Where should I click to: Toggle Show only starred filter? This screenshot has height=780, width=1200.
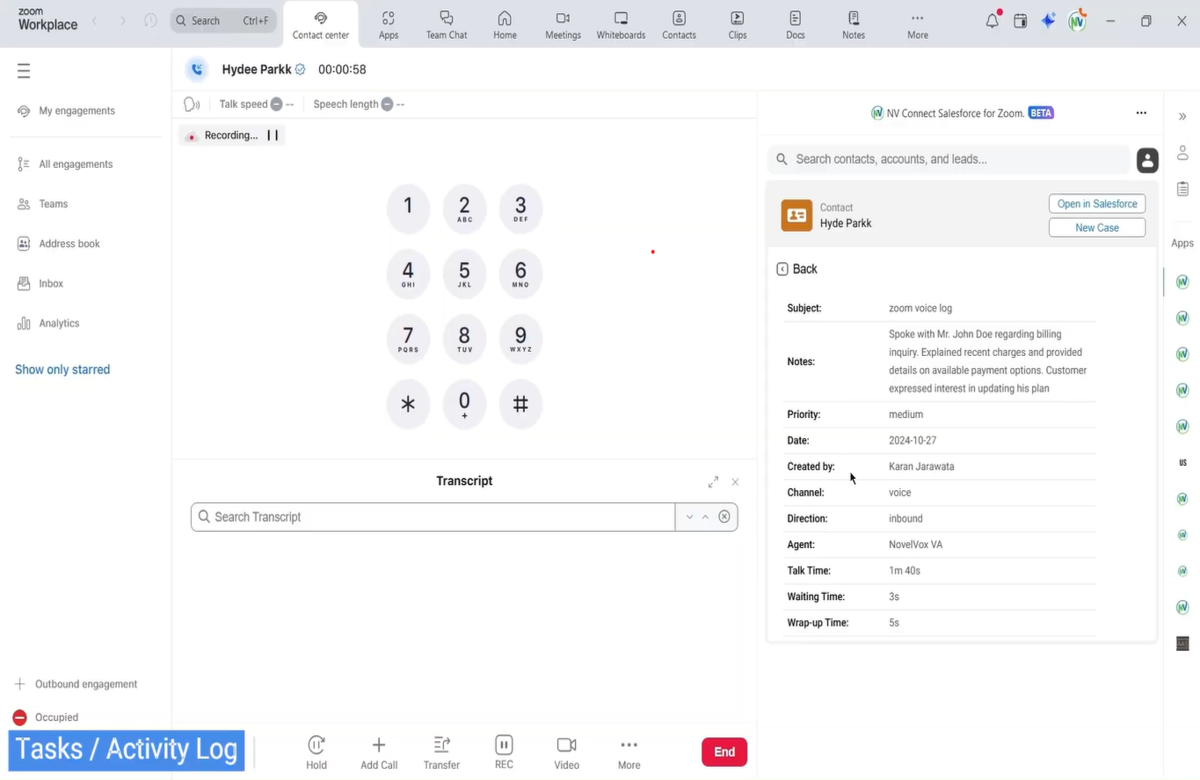(x=62, y=370)
